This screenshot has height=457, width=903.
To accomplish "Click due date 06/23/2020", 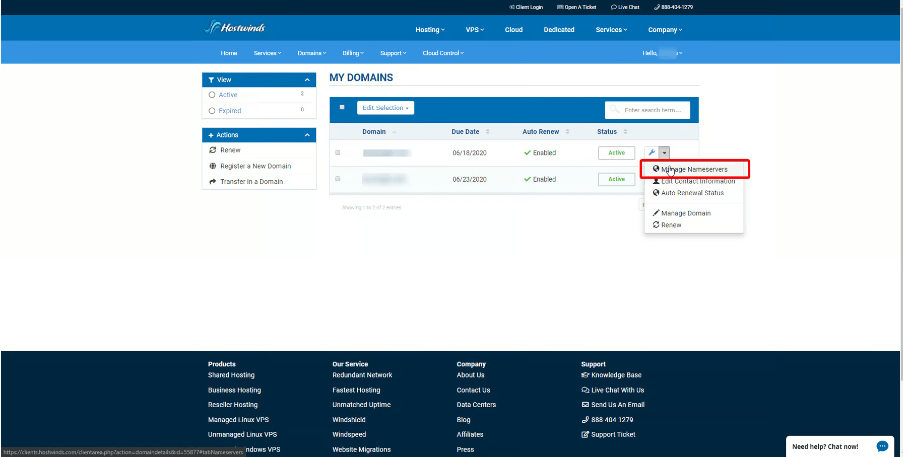I will click(469, 180).
